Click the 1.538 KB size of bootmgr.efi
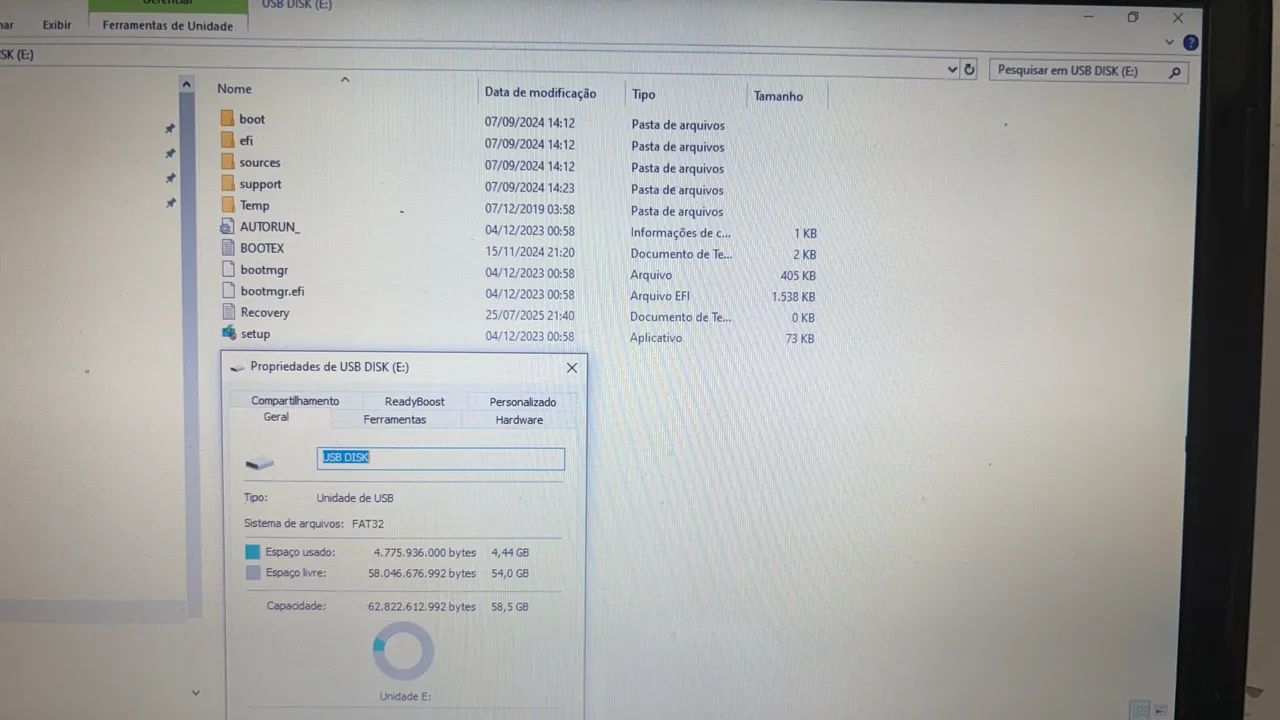1280x720 pixels. (793, 297)
